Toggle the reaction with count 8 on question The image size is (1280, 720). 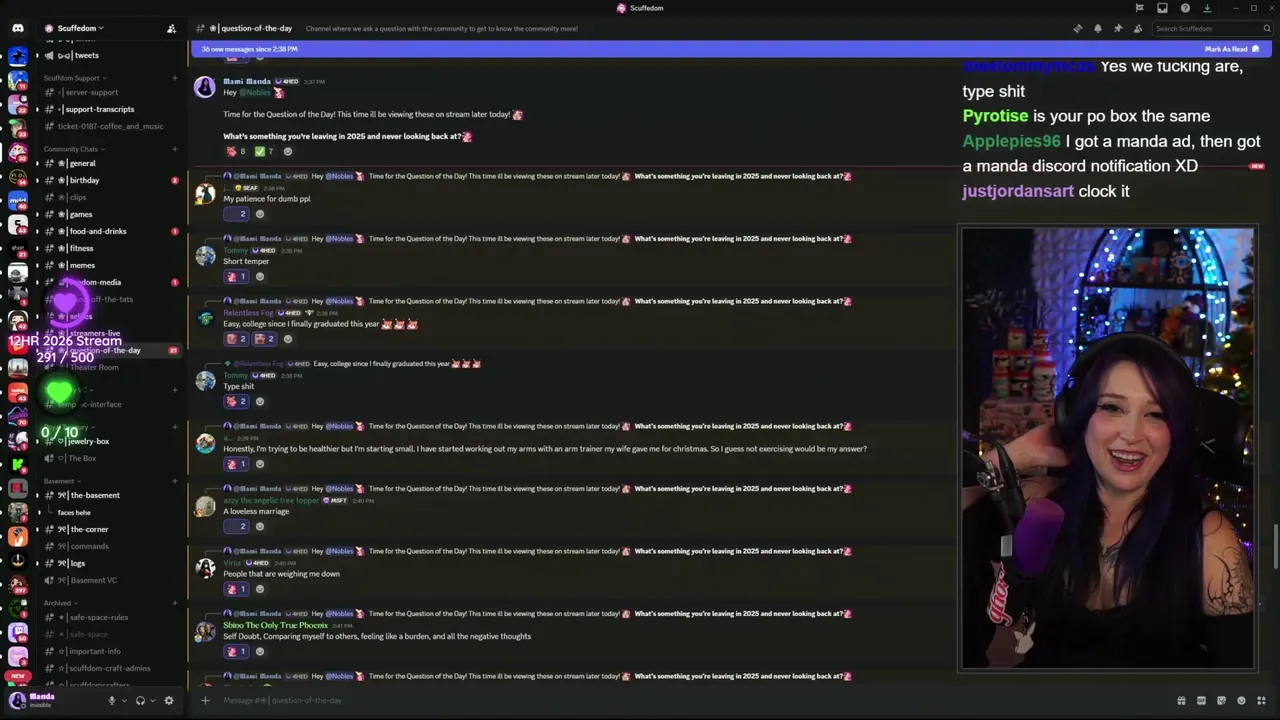(x=236, y=152)
